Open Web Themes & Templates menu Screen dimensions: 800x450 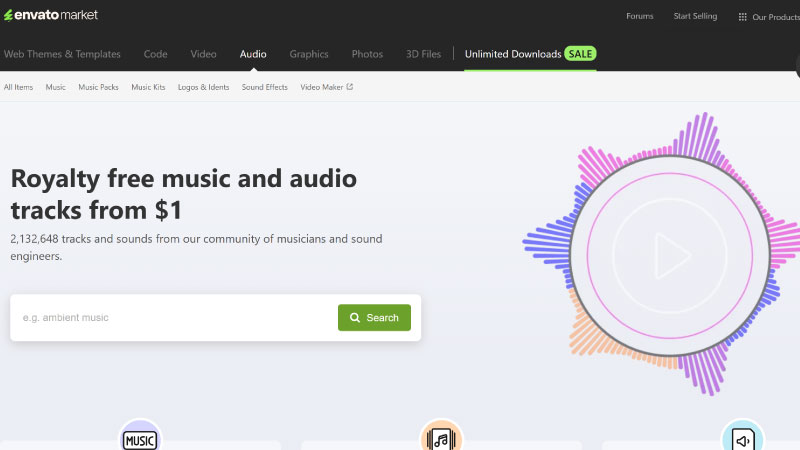pos(62,54)
